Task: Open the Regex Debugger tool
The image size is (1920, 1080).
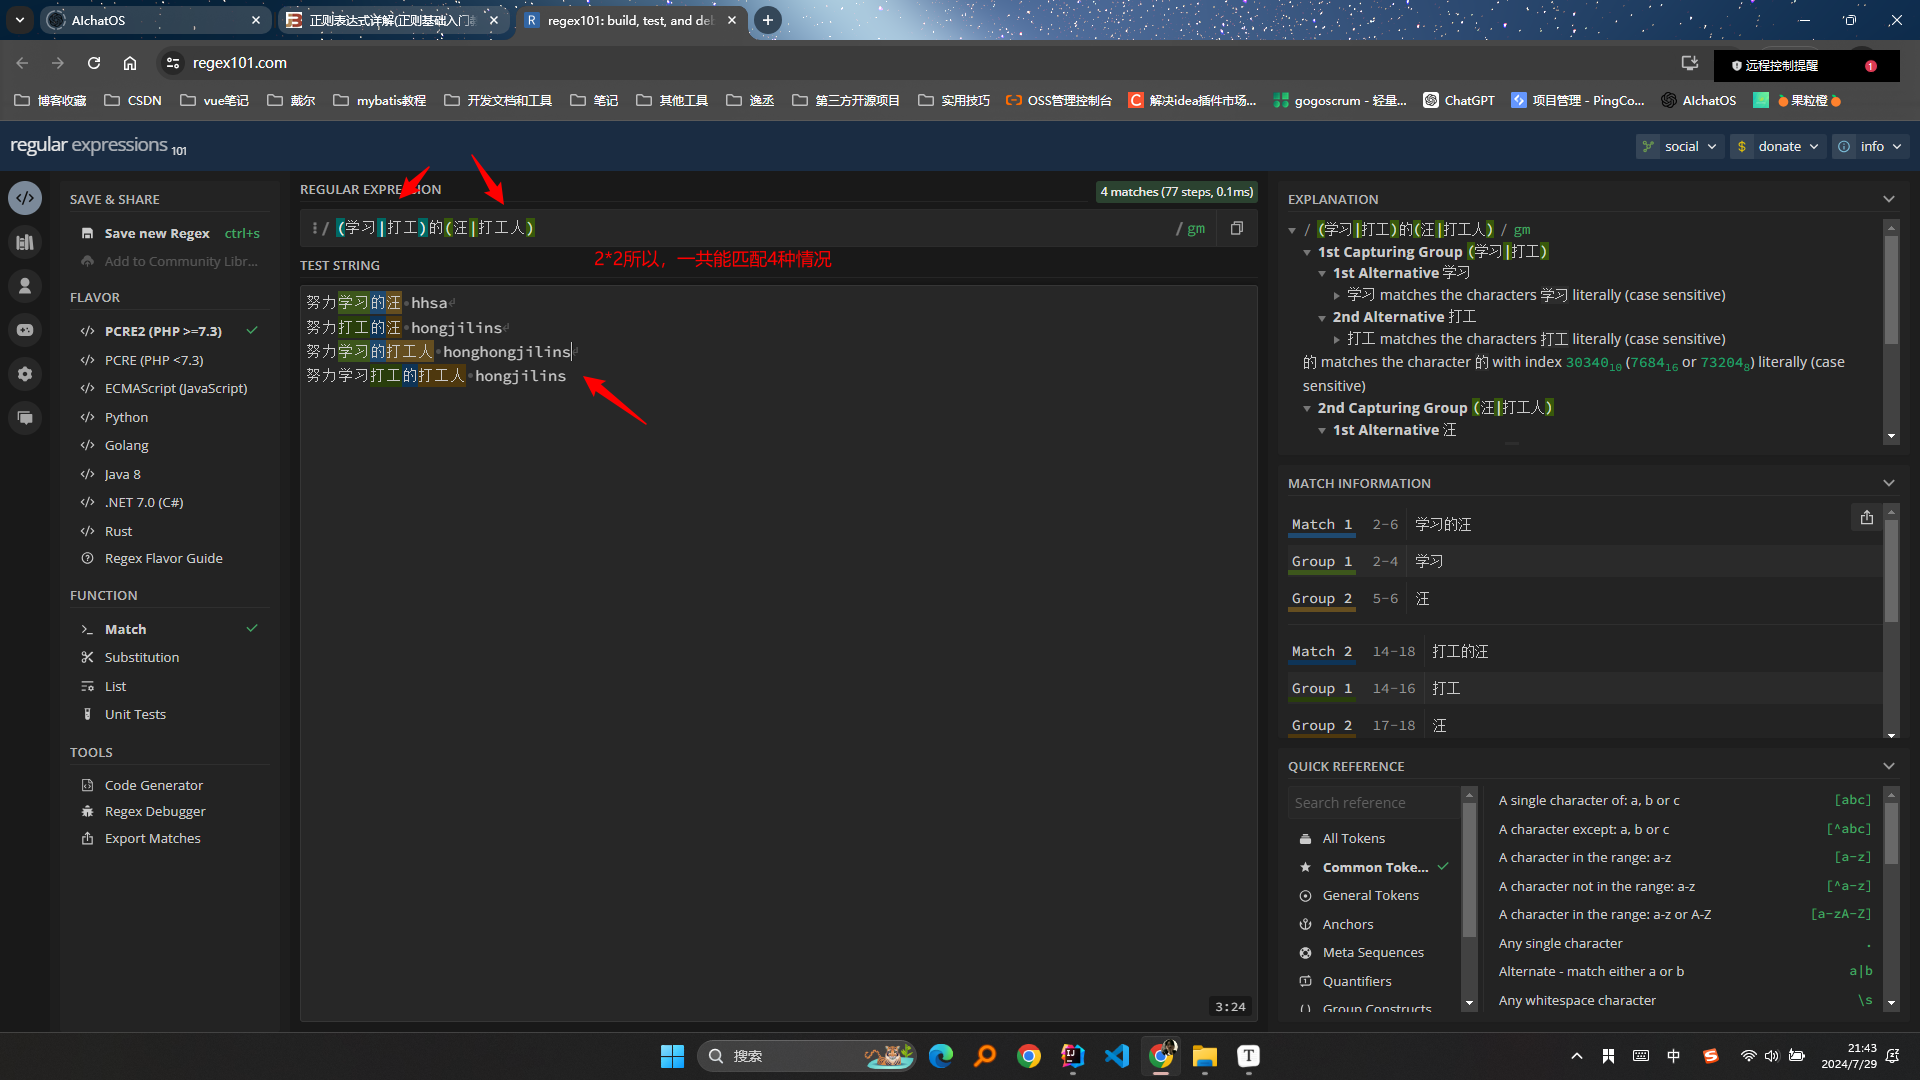Action: (x=155, y=811)
